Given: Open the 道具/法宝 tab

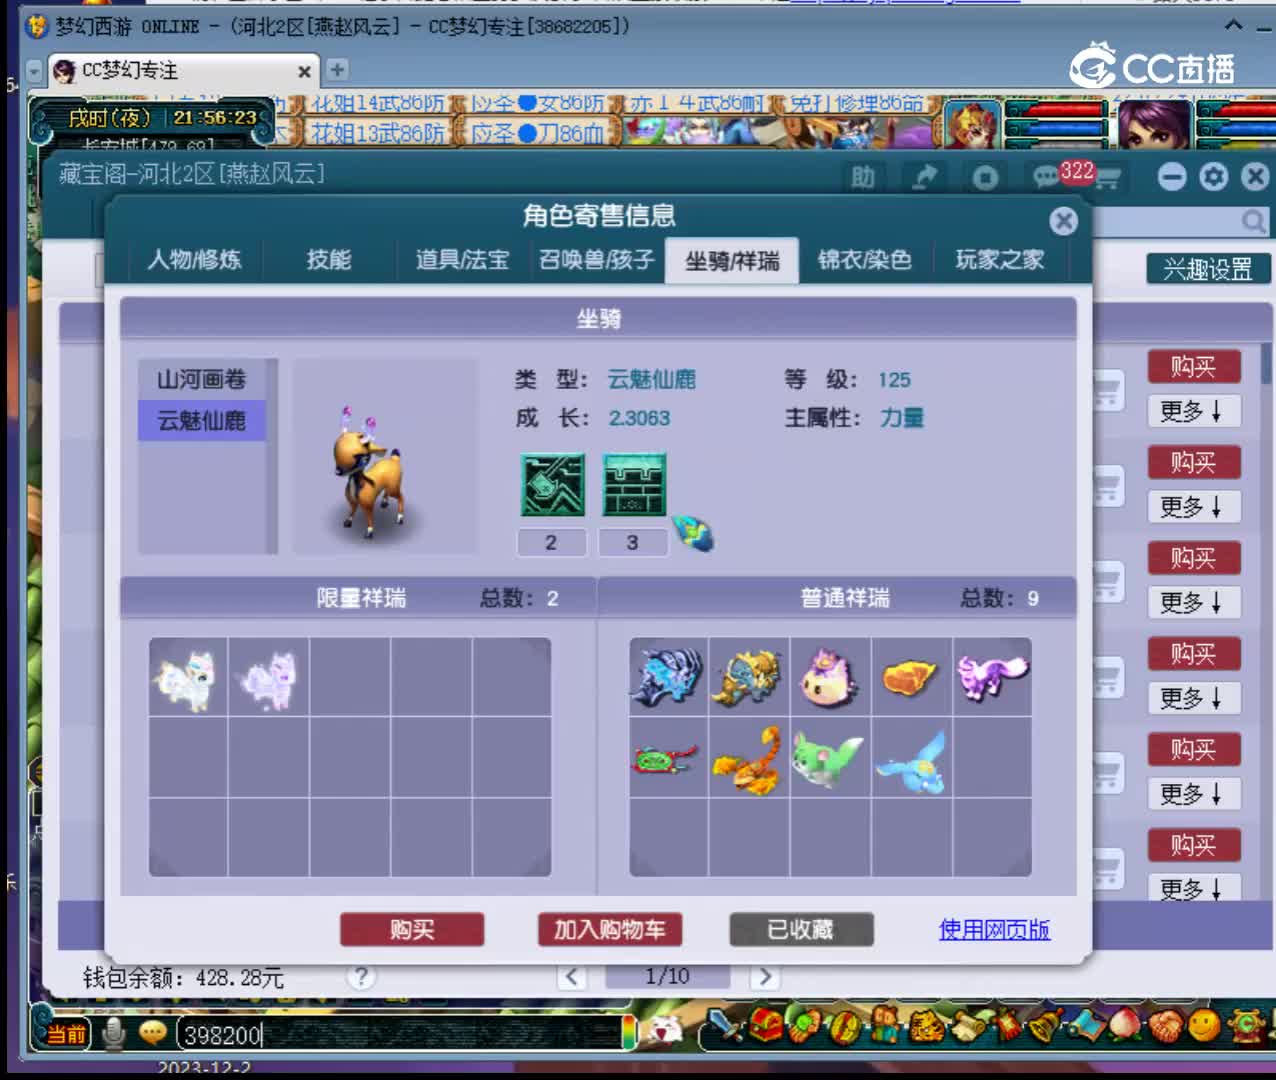Looking at the screenshot, I should [x=462, y=260].
